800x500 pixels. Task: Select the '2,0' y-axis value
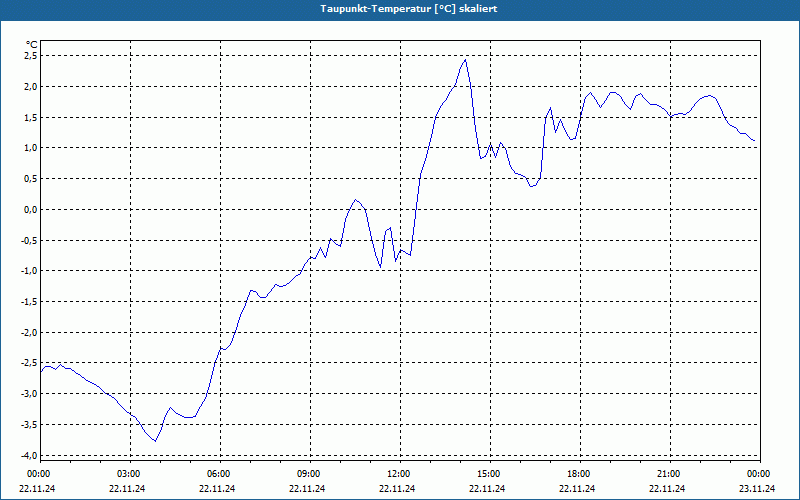click(31, 87)
